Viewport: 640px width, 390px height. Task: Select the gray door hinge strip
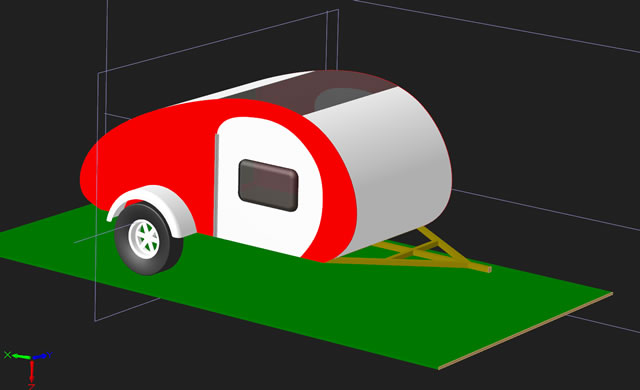(x=216, y=185)
